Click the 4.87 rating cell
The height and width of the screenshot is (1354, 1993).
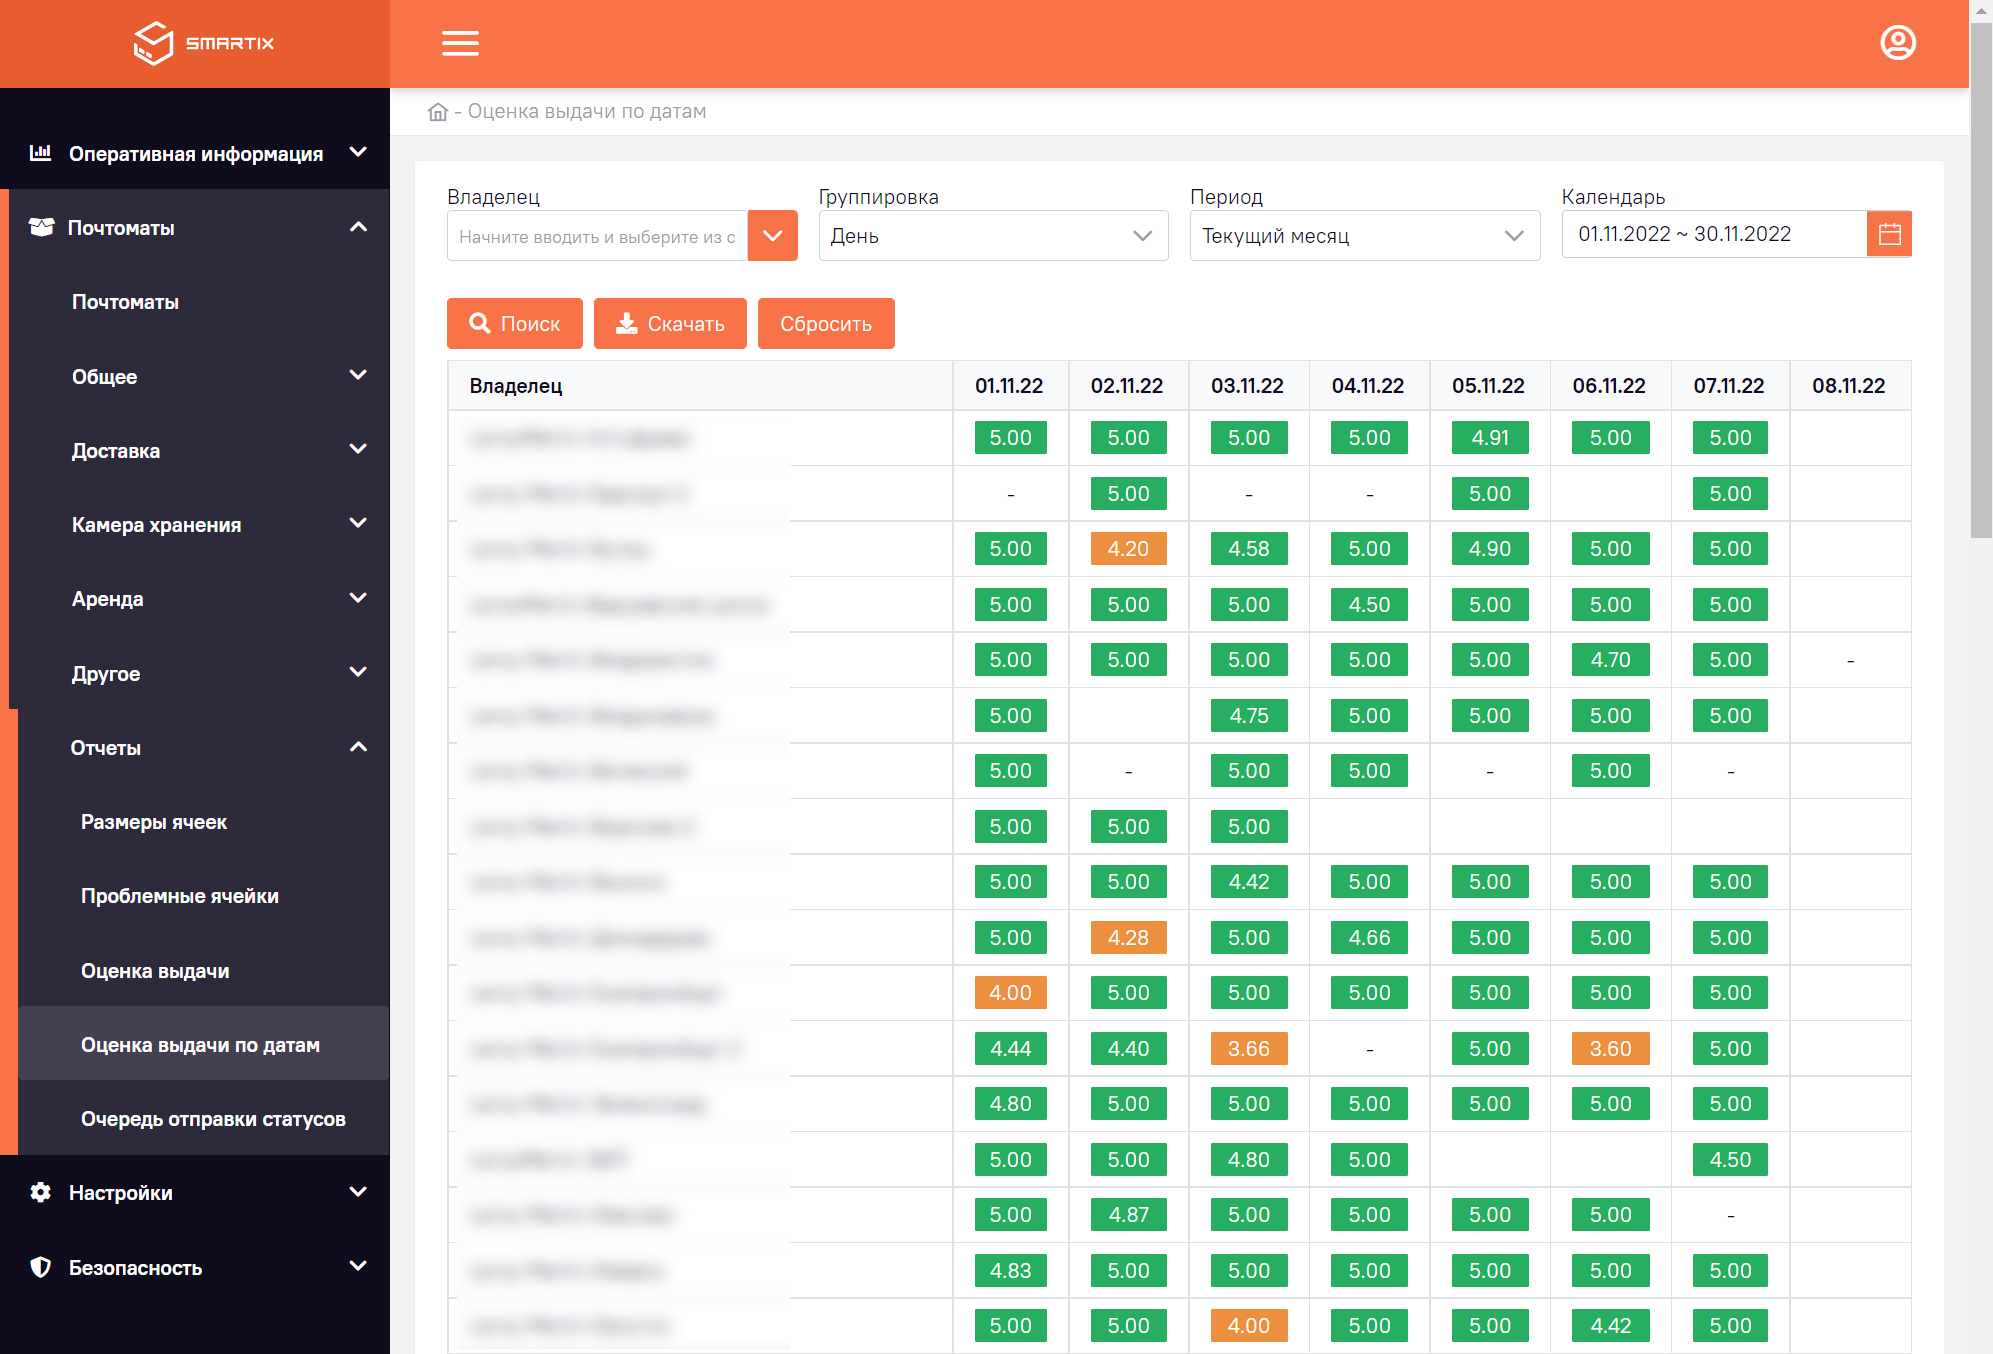coord(1128,1215)
